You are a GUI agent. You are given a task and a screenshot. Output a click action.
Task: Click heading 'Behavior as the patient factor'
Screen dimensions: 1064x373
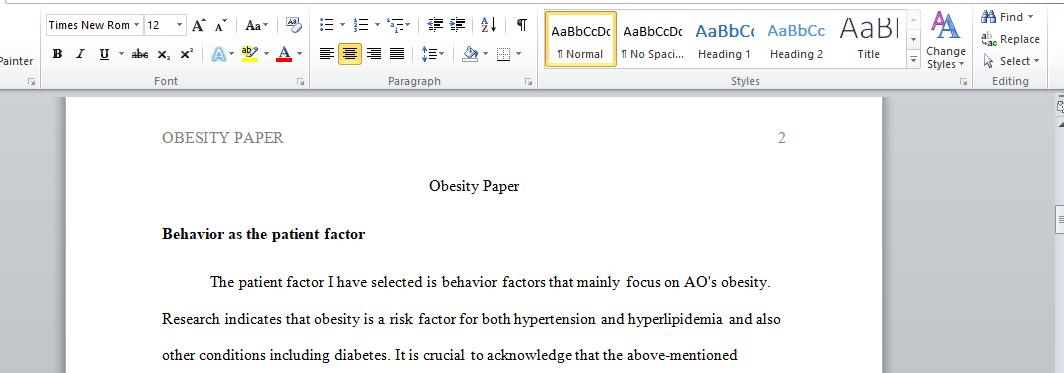point(263,235)
